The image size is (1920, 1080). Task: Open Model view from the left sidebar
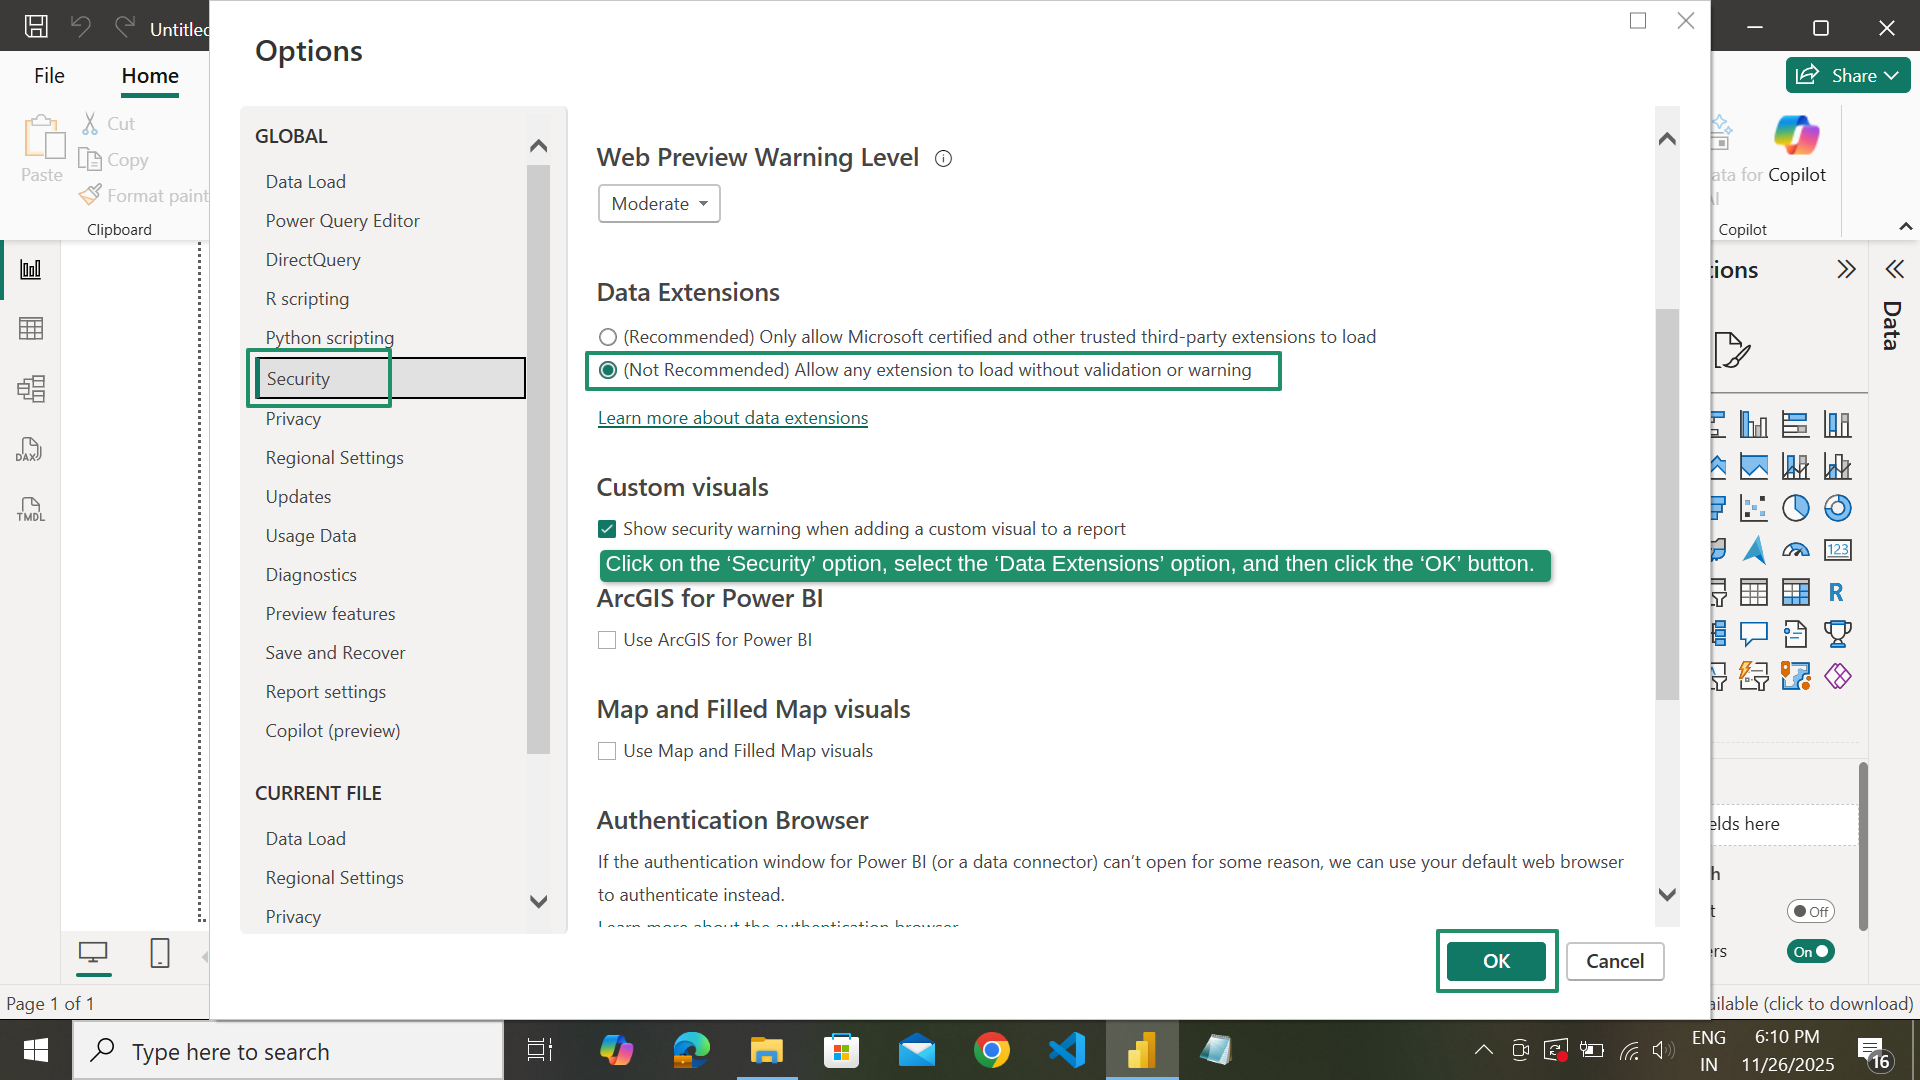pos(31,389)
